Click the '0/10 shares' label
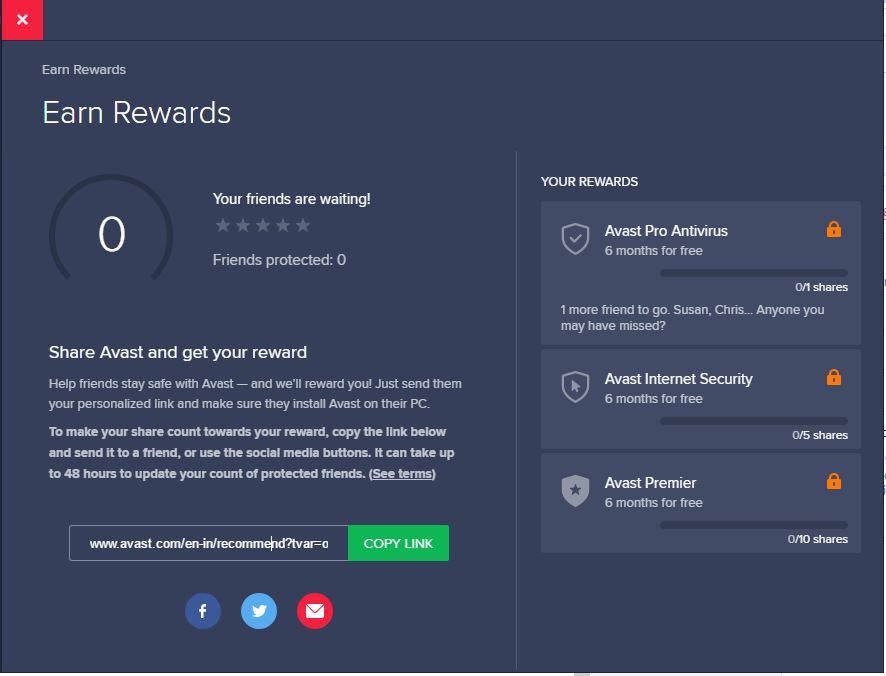 (x=818, y=539)
